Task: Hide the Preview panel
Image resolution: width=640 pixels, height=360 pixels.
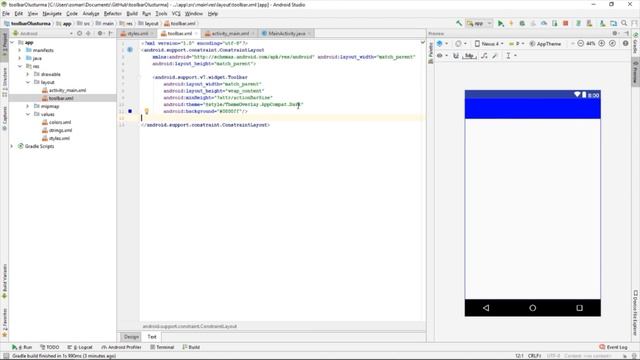Action: tap(627, 33)
